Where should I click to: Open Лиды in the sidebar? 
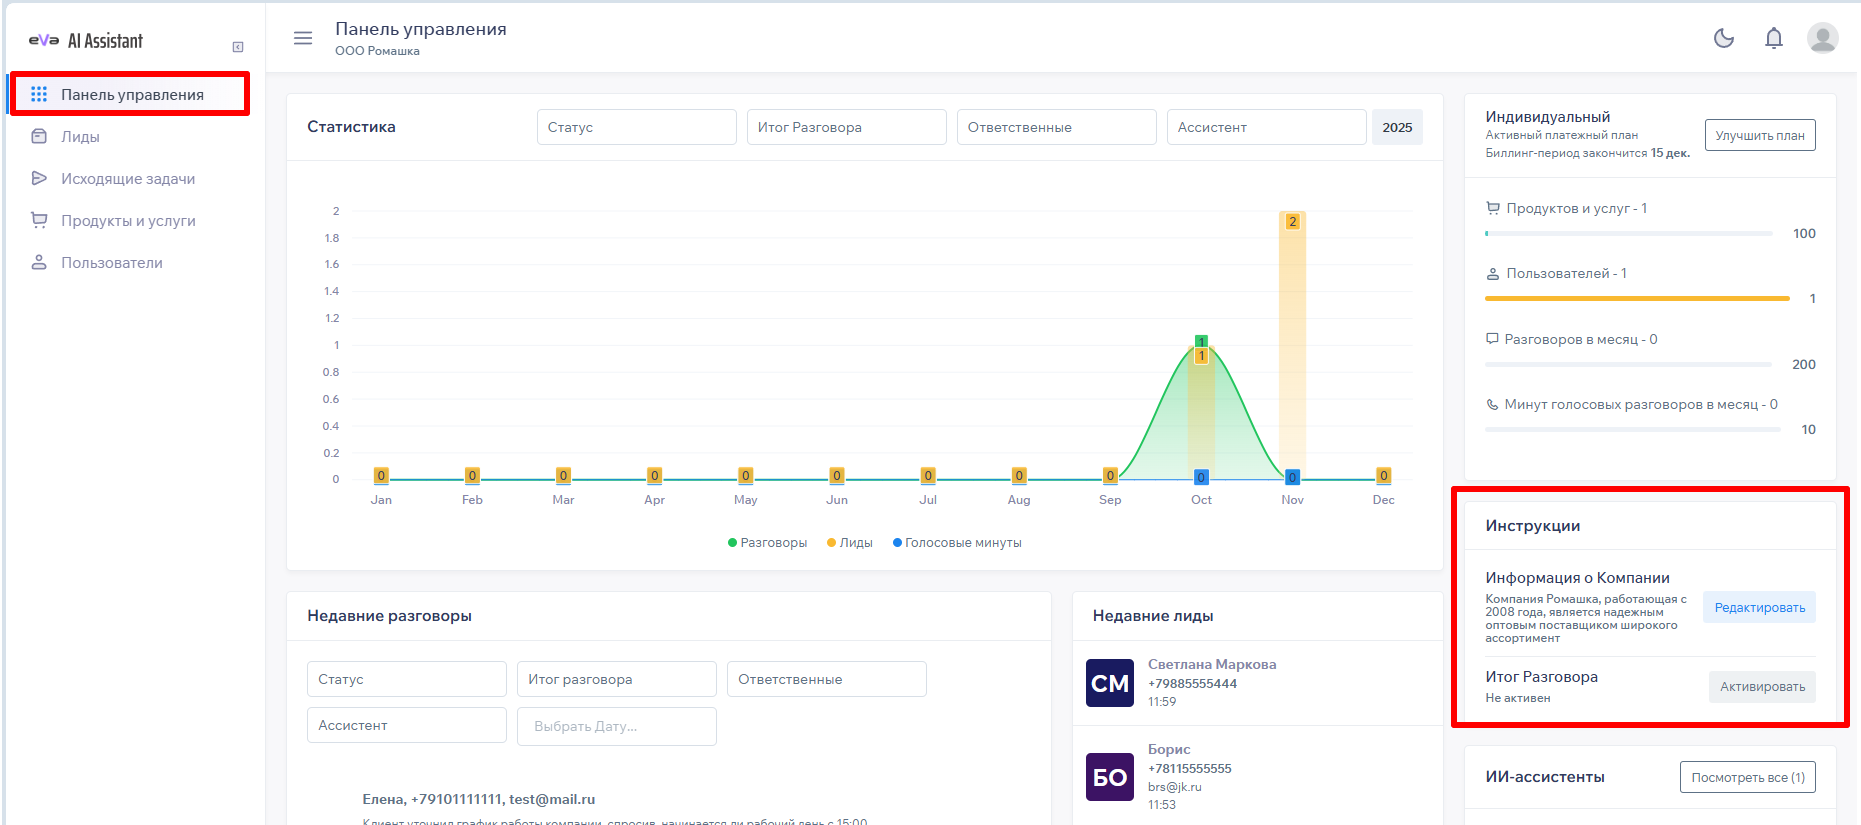point(80,137)
